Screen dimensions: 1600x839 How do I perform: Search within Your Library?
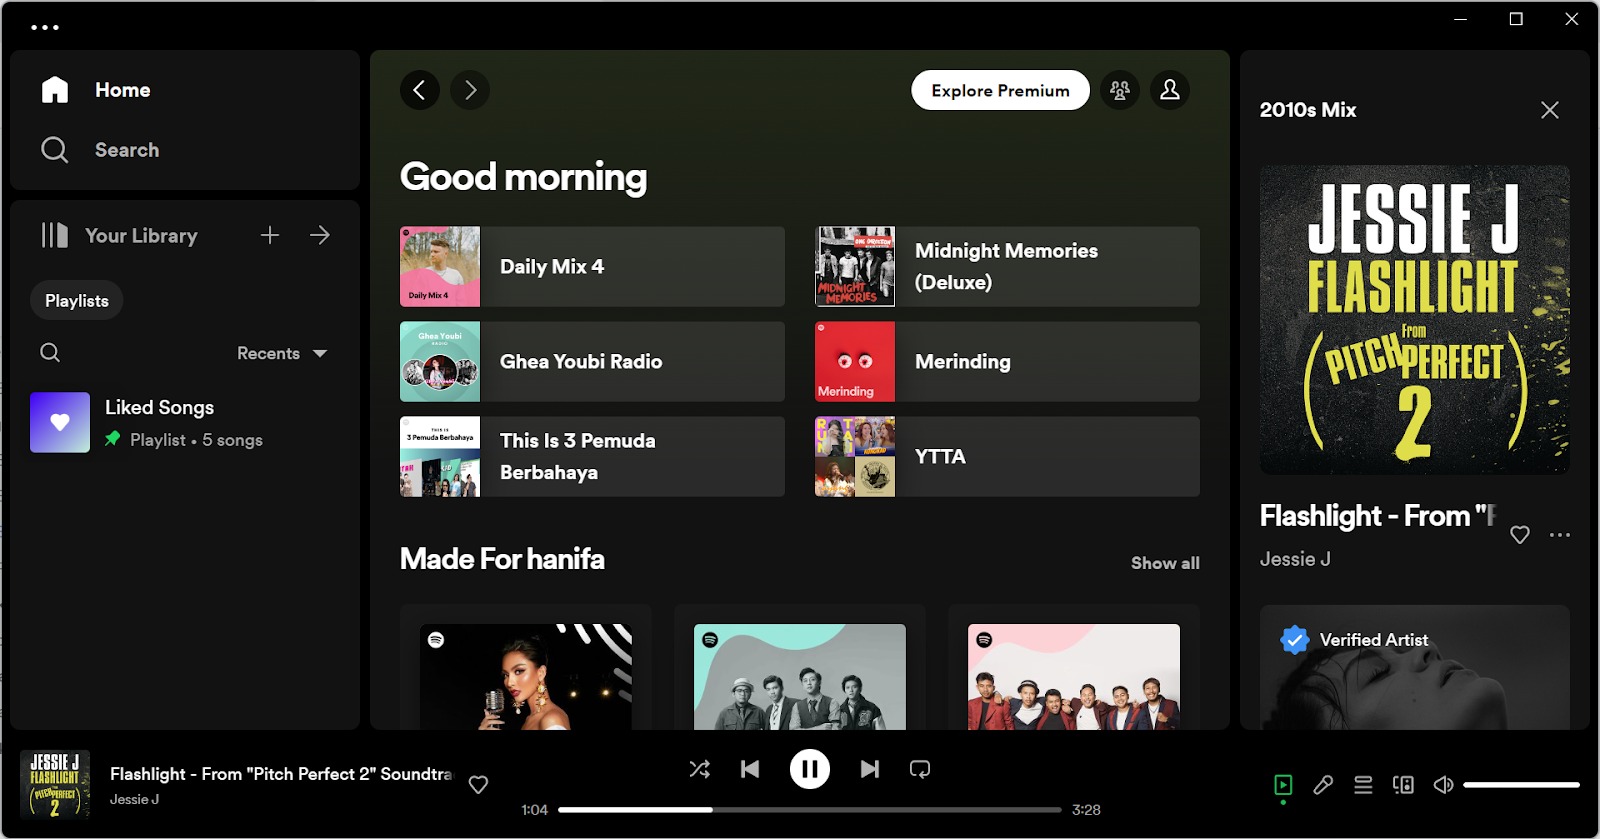coord(50,352)
